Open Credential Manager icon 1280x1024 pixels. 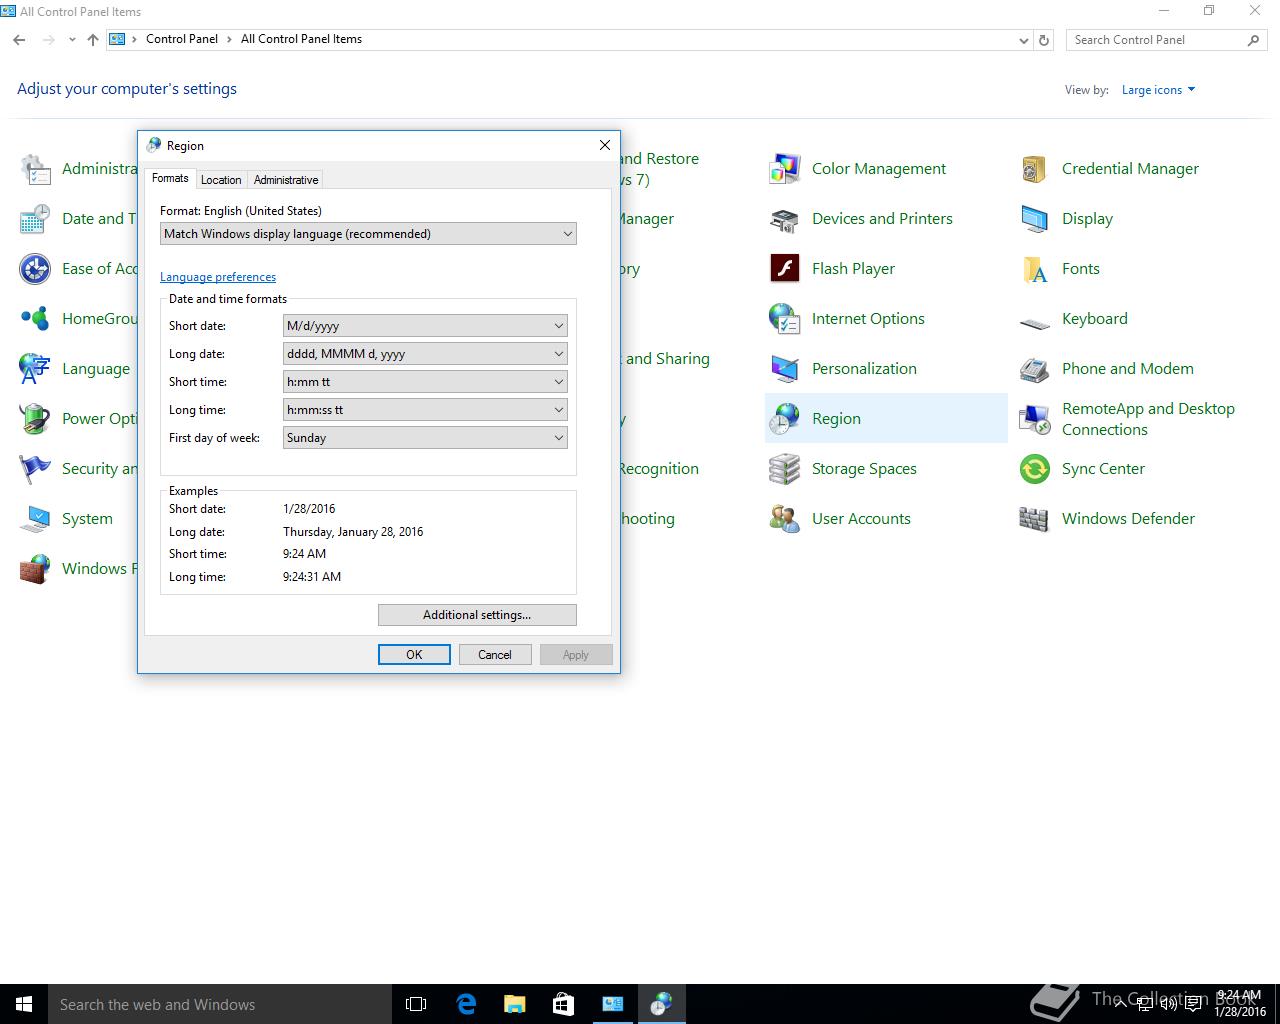pyautogui.click(x=1034, y=169)
